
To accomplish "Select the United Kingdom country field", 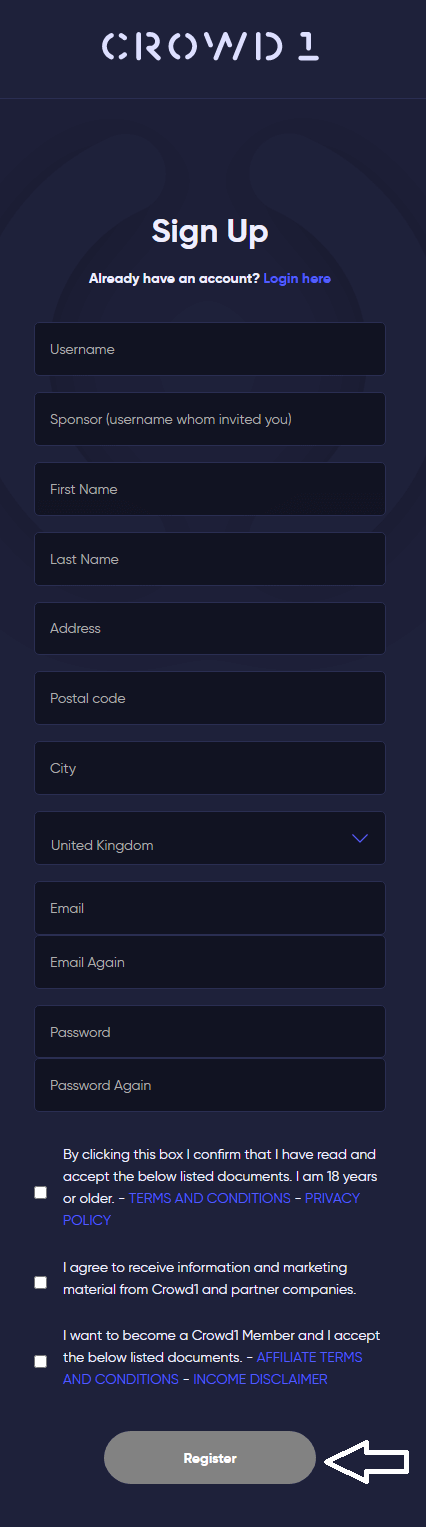I will click(210, 838).
